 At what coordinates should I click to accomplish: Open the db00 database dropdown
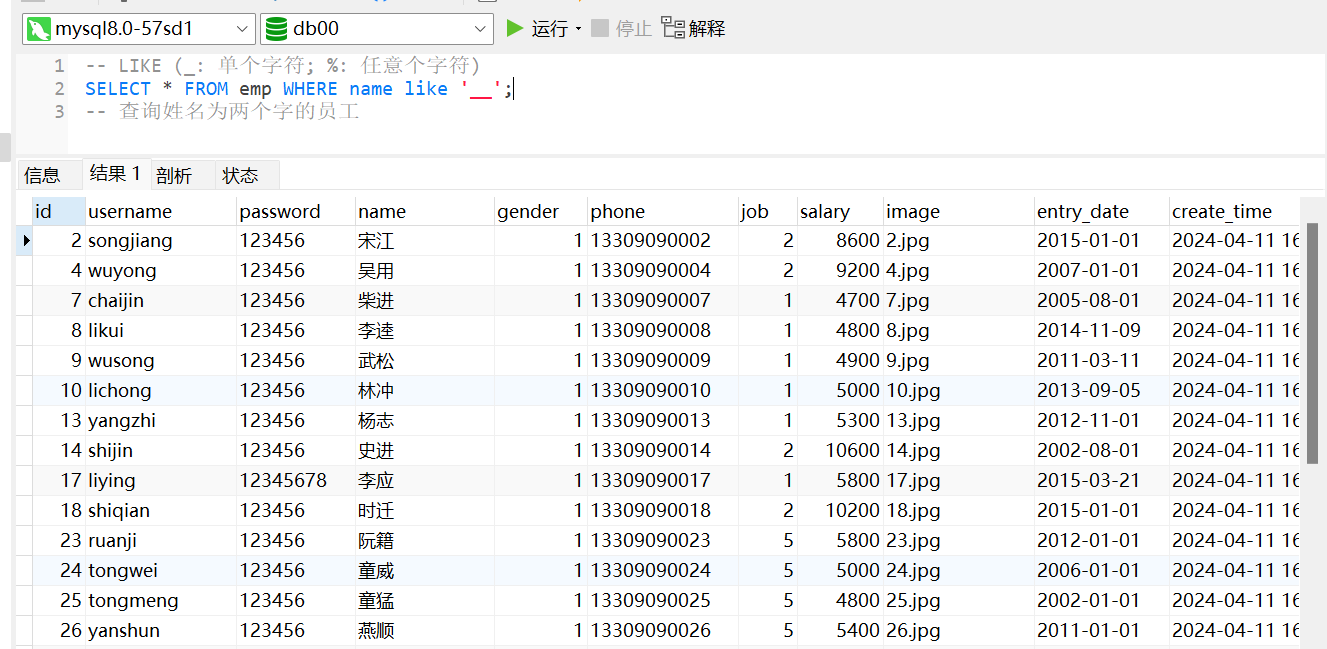coord(479,28)
